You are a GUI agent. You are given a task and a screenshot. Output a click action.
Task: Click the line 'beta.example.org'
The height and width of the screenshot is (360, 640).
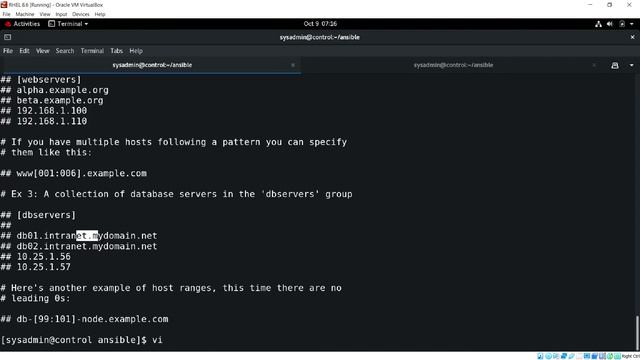tap(60, 100)
